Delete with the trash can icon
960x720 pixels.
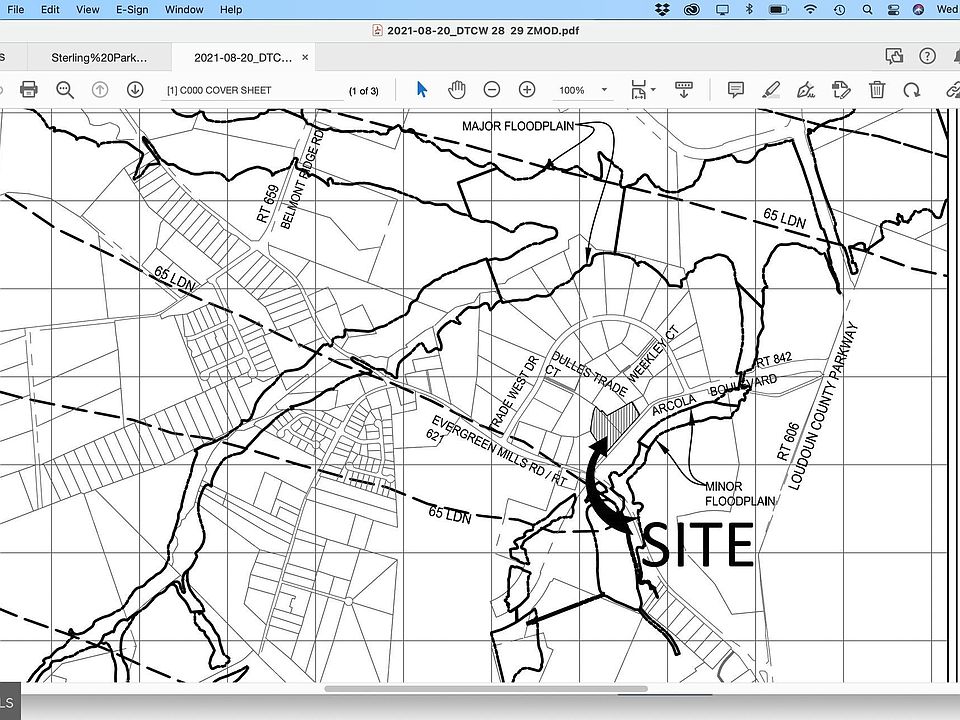(877, 89)
